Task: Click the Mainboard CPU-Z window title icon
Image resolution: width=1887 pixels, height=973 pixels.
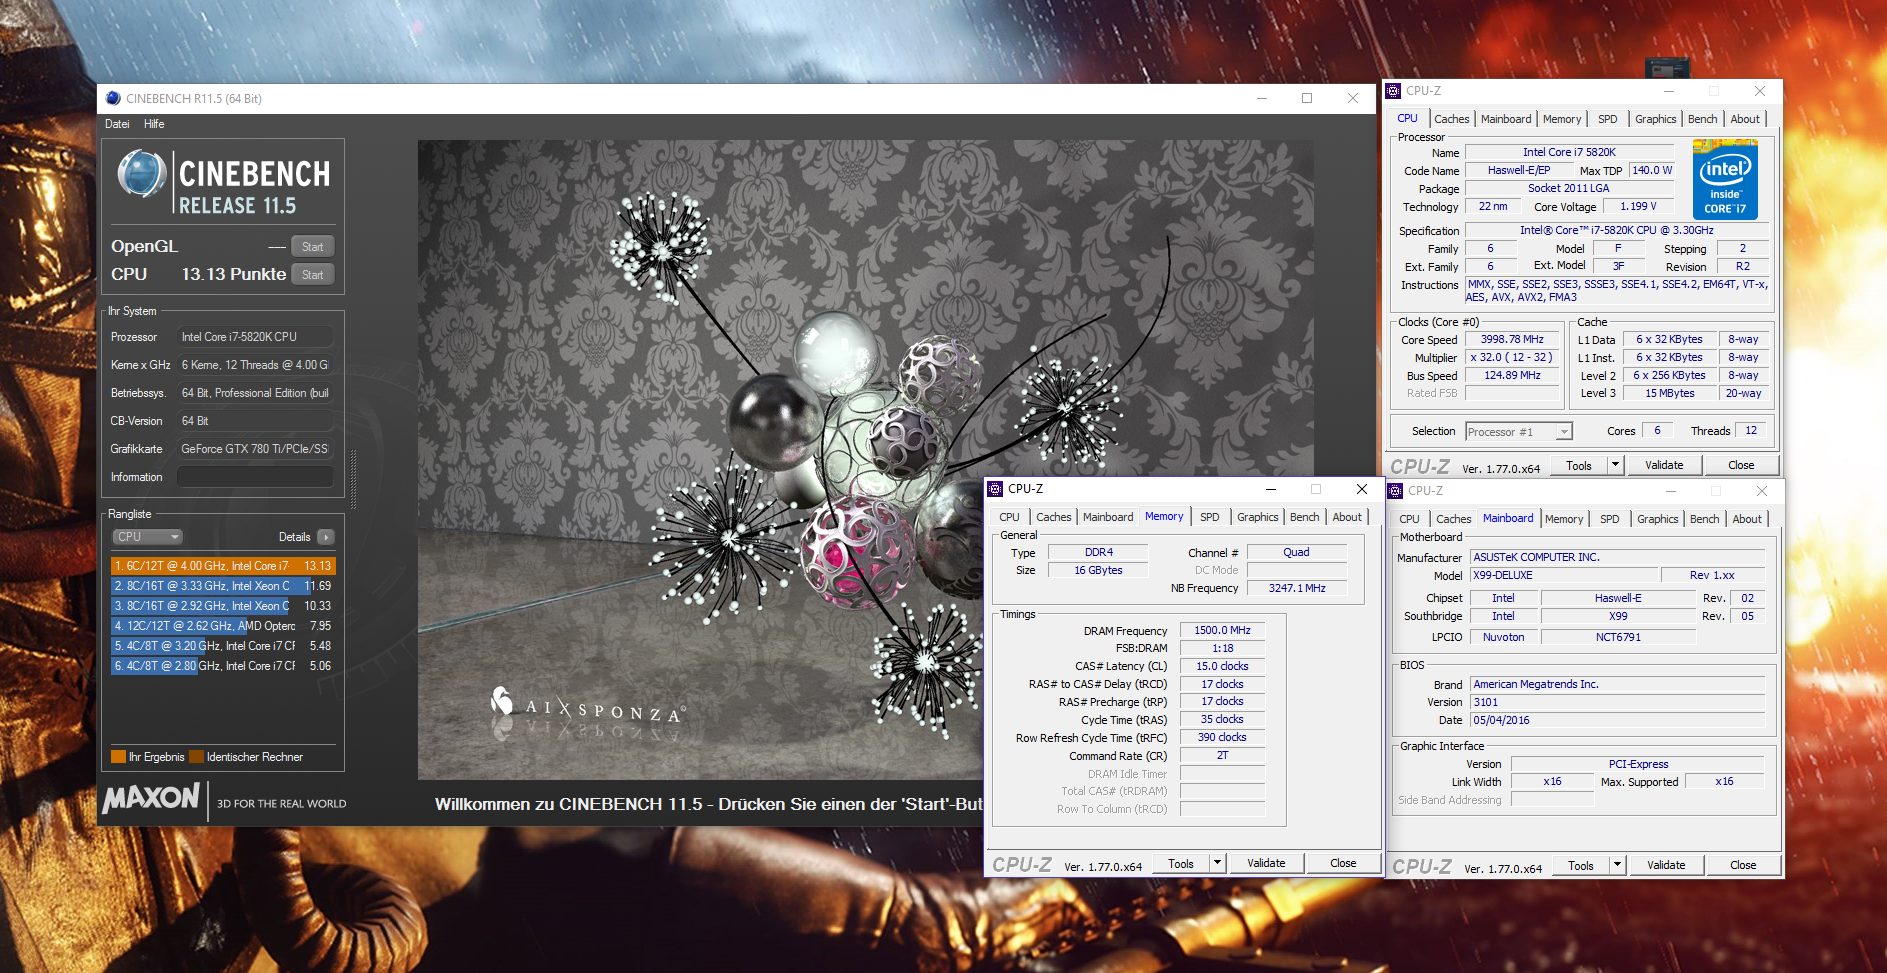Action: 1395,491
